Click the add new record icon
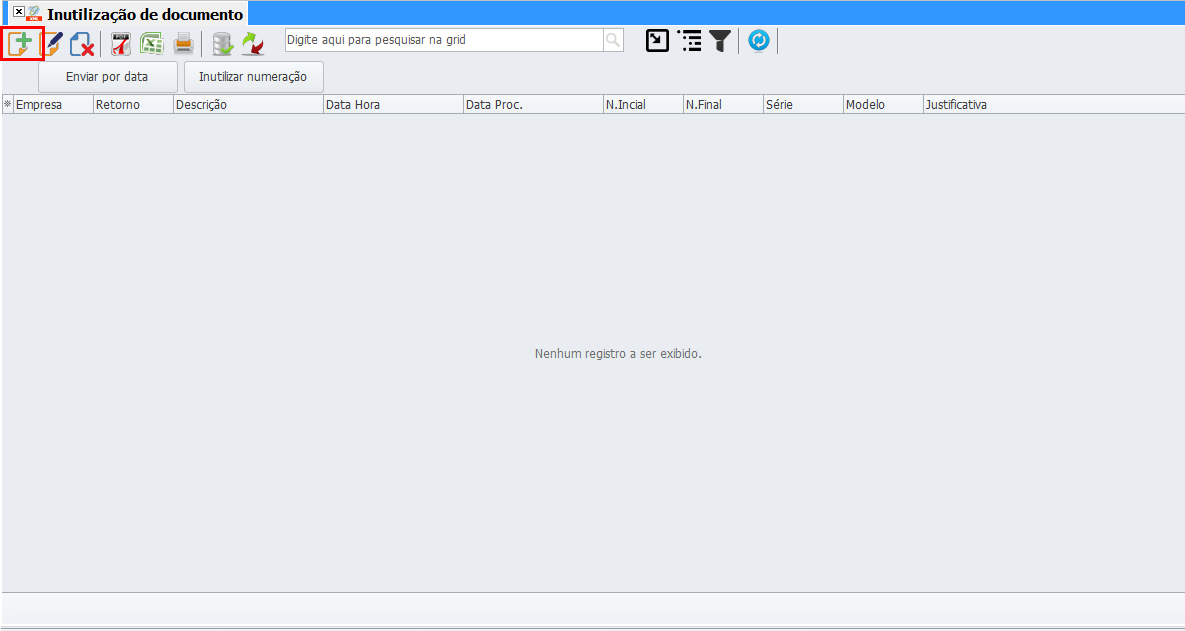The height and width of the screenshot is (631, 1185). pyautogui.click(x=21, y=43)
